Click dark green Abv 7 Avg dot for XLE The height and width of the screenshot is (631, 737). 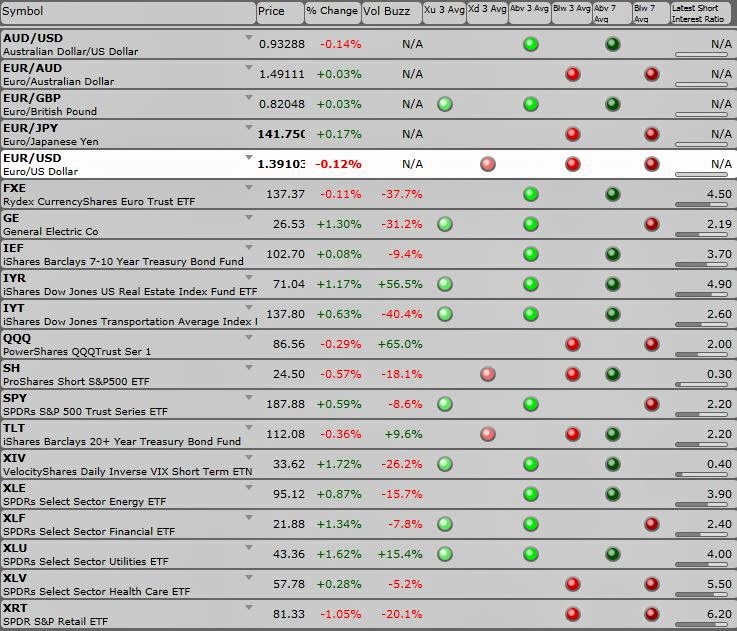coord(612,494)
